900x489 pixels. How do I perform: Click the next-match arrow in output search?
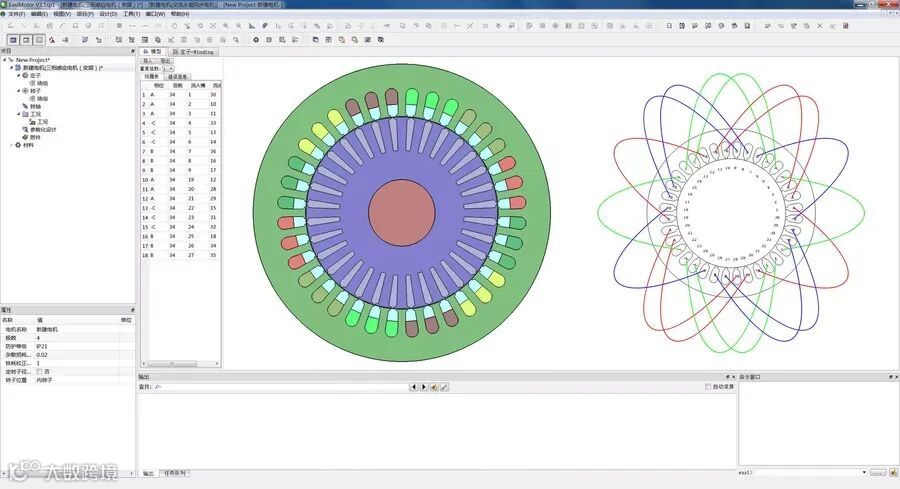click(x=424, y=387)
